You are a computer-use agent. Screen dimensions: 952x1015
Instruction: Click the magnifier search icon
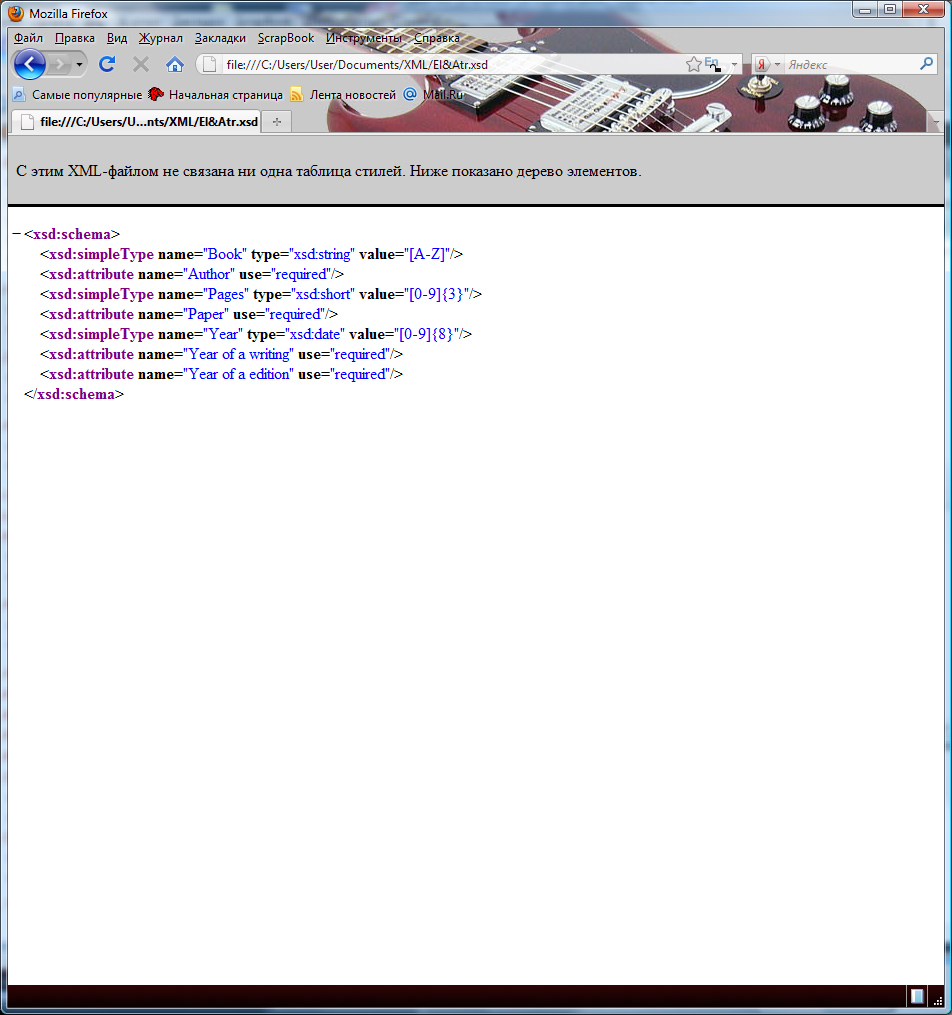tap(926, 63)
